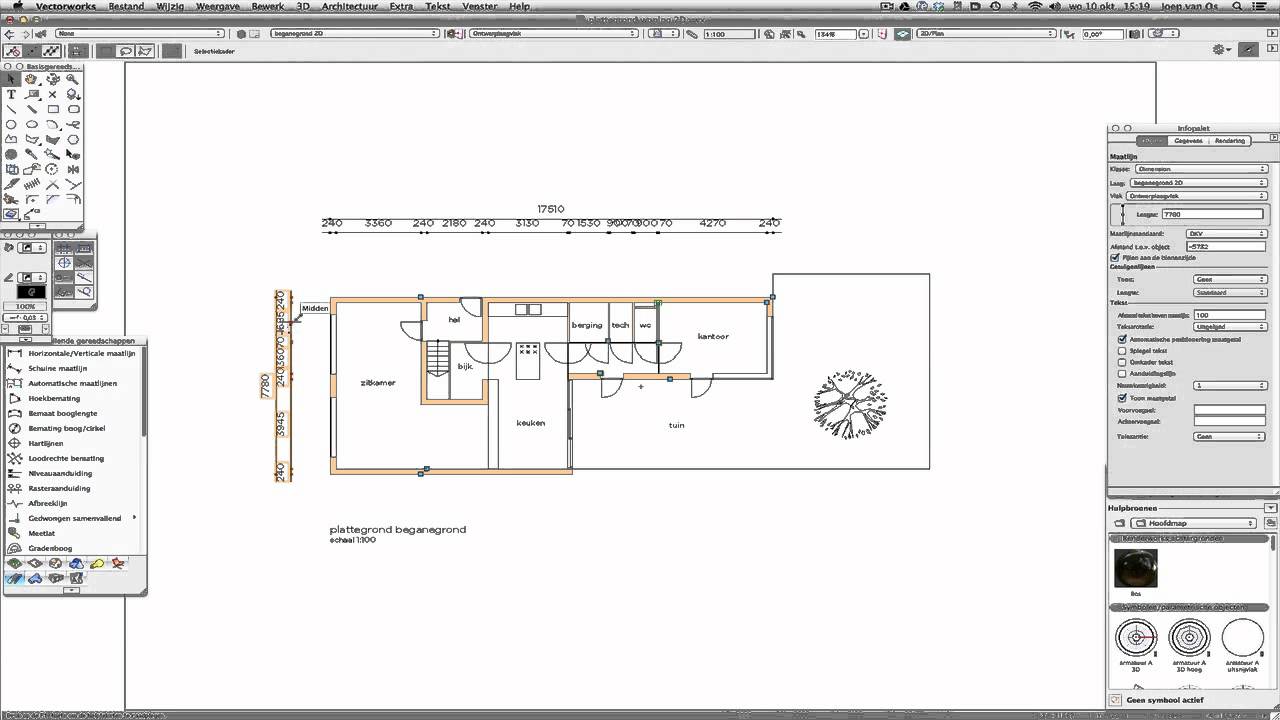
Task: Select the Gradenboog protractor tool
Action: [x=50, y=548]
